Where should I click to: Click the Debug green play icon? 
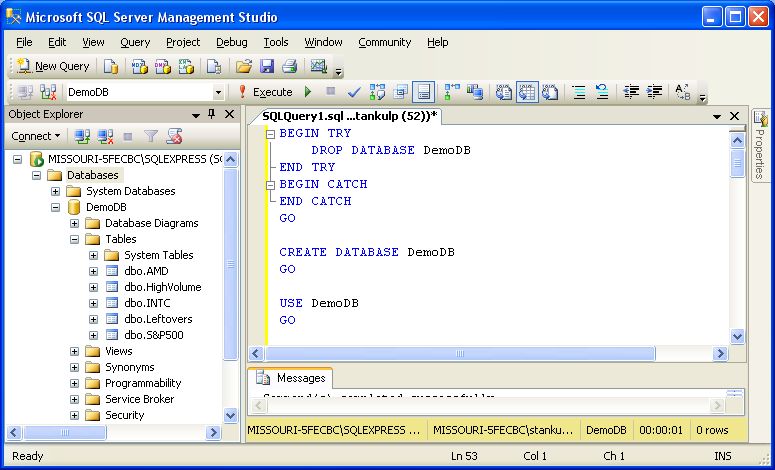pyautogui.click(x=308, y=92)
